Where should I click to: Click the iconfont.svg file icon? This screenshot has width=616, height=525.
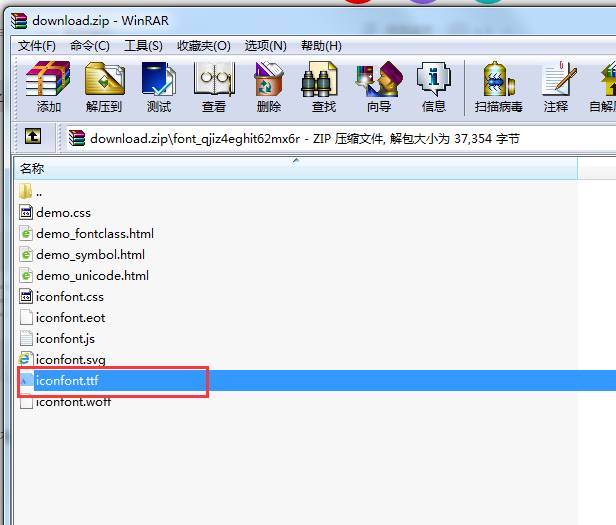pyautogui.click(x=25, y=360)
